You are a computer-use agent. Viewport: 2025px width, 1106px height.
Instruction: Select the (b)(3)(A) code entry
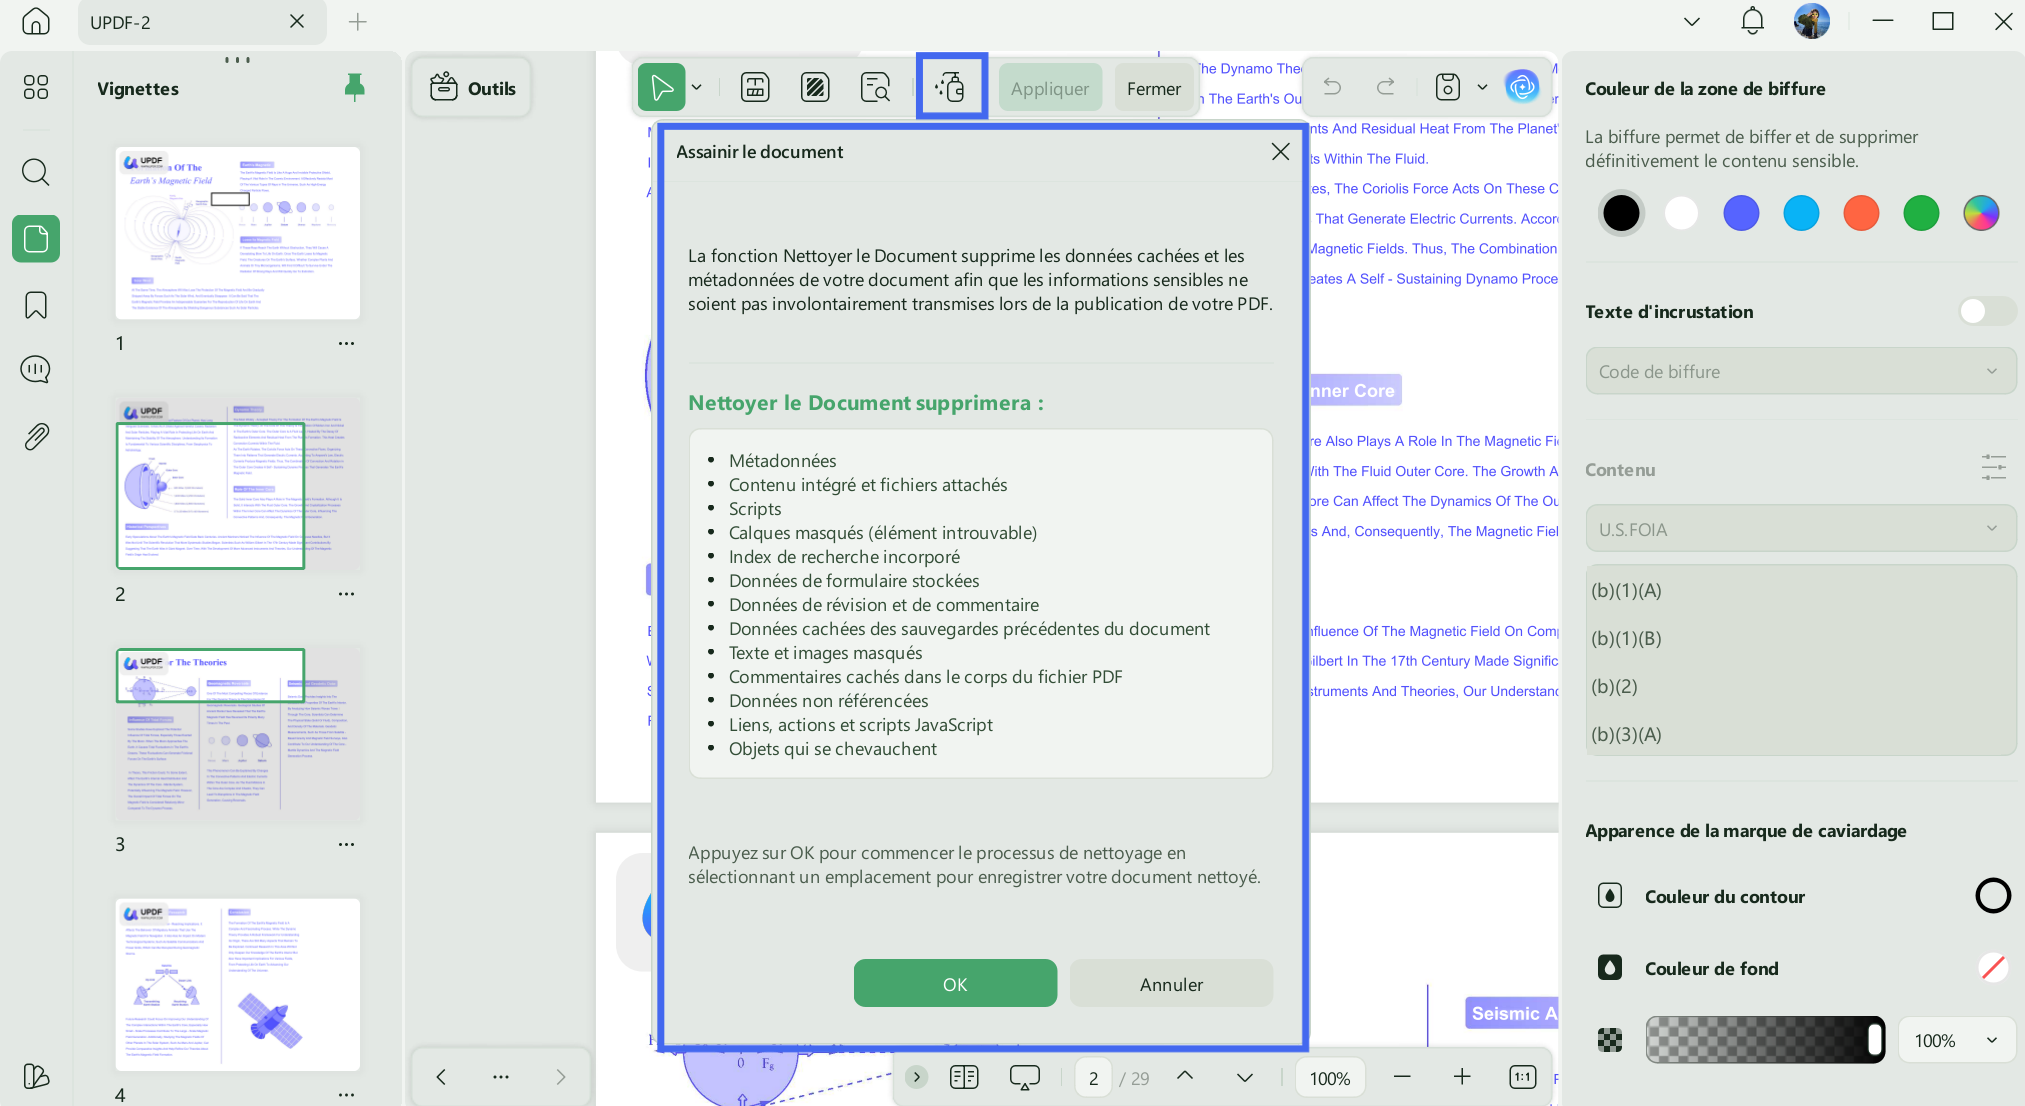[1800, 734]
